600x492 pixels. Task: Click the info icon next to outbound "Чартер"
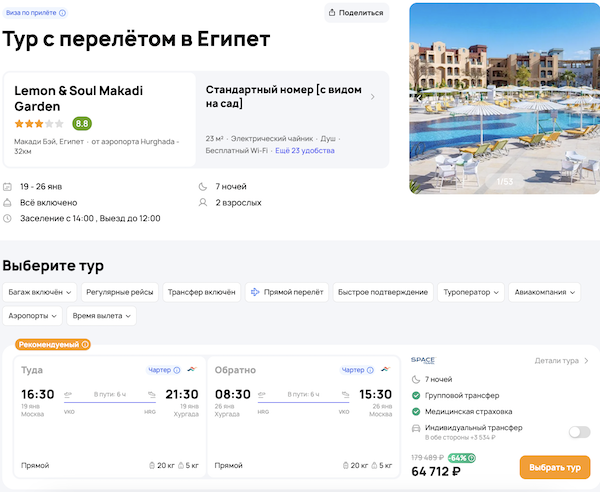click(177, 370)
